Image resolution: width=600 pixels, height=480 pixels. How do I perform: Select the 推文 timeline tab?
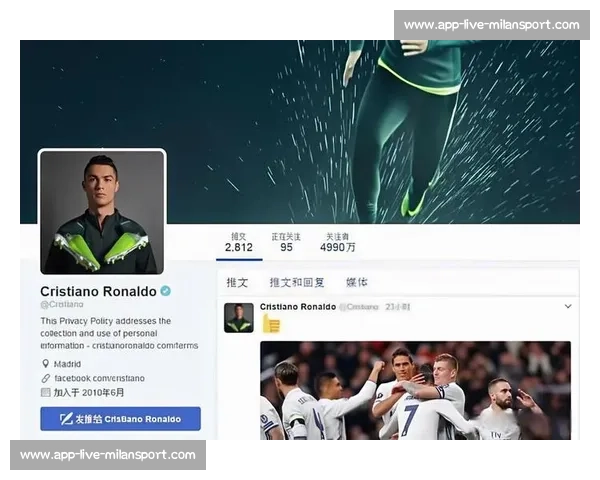tap(237, 282)
